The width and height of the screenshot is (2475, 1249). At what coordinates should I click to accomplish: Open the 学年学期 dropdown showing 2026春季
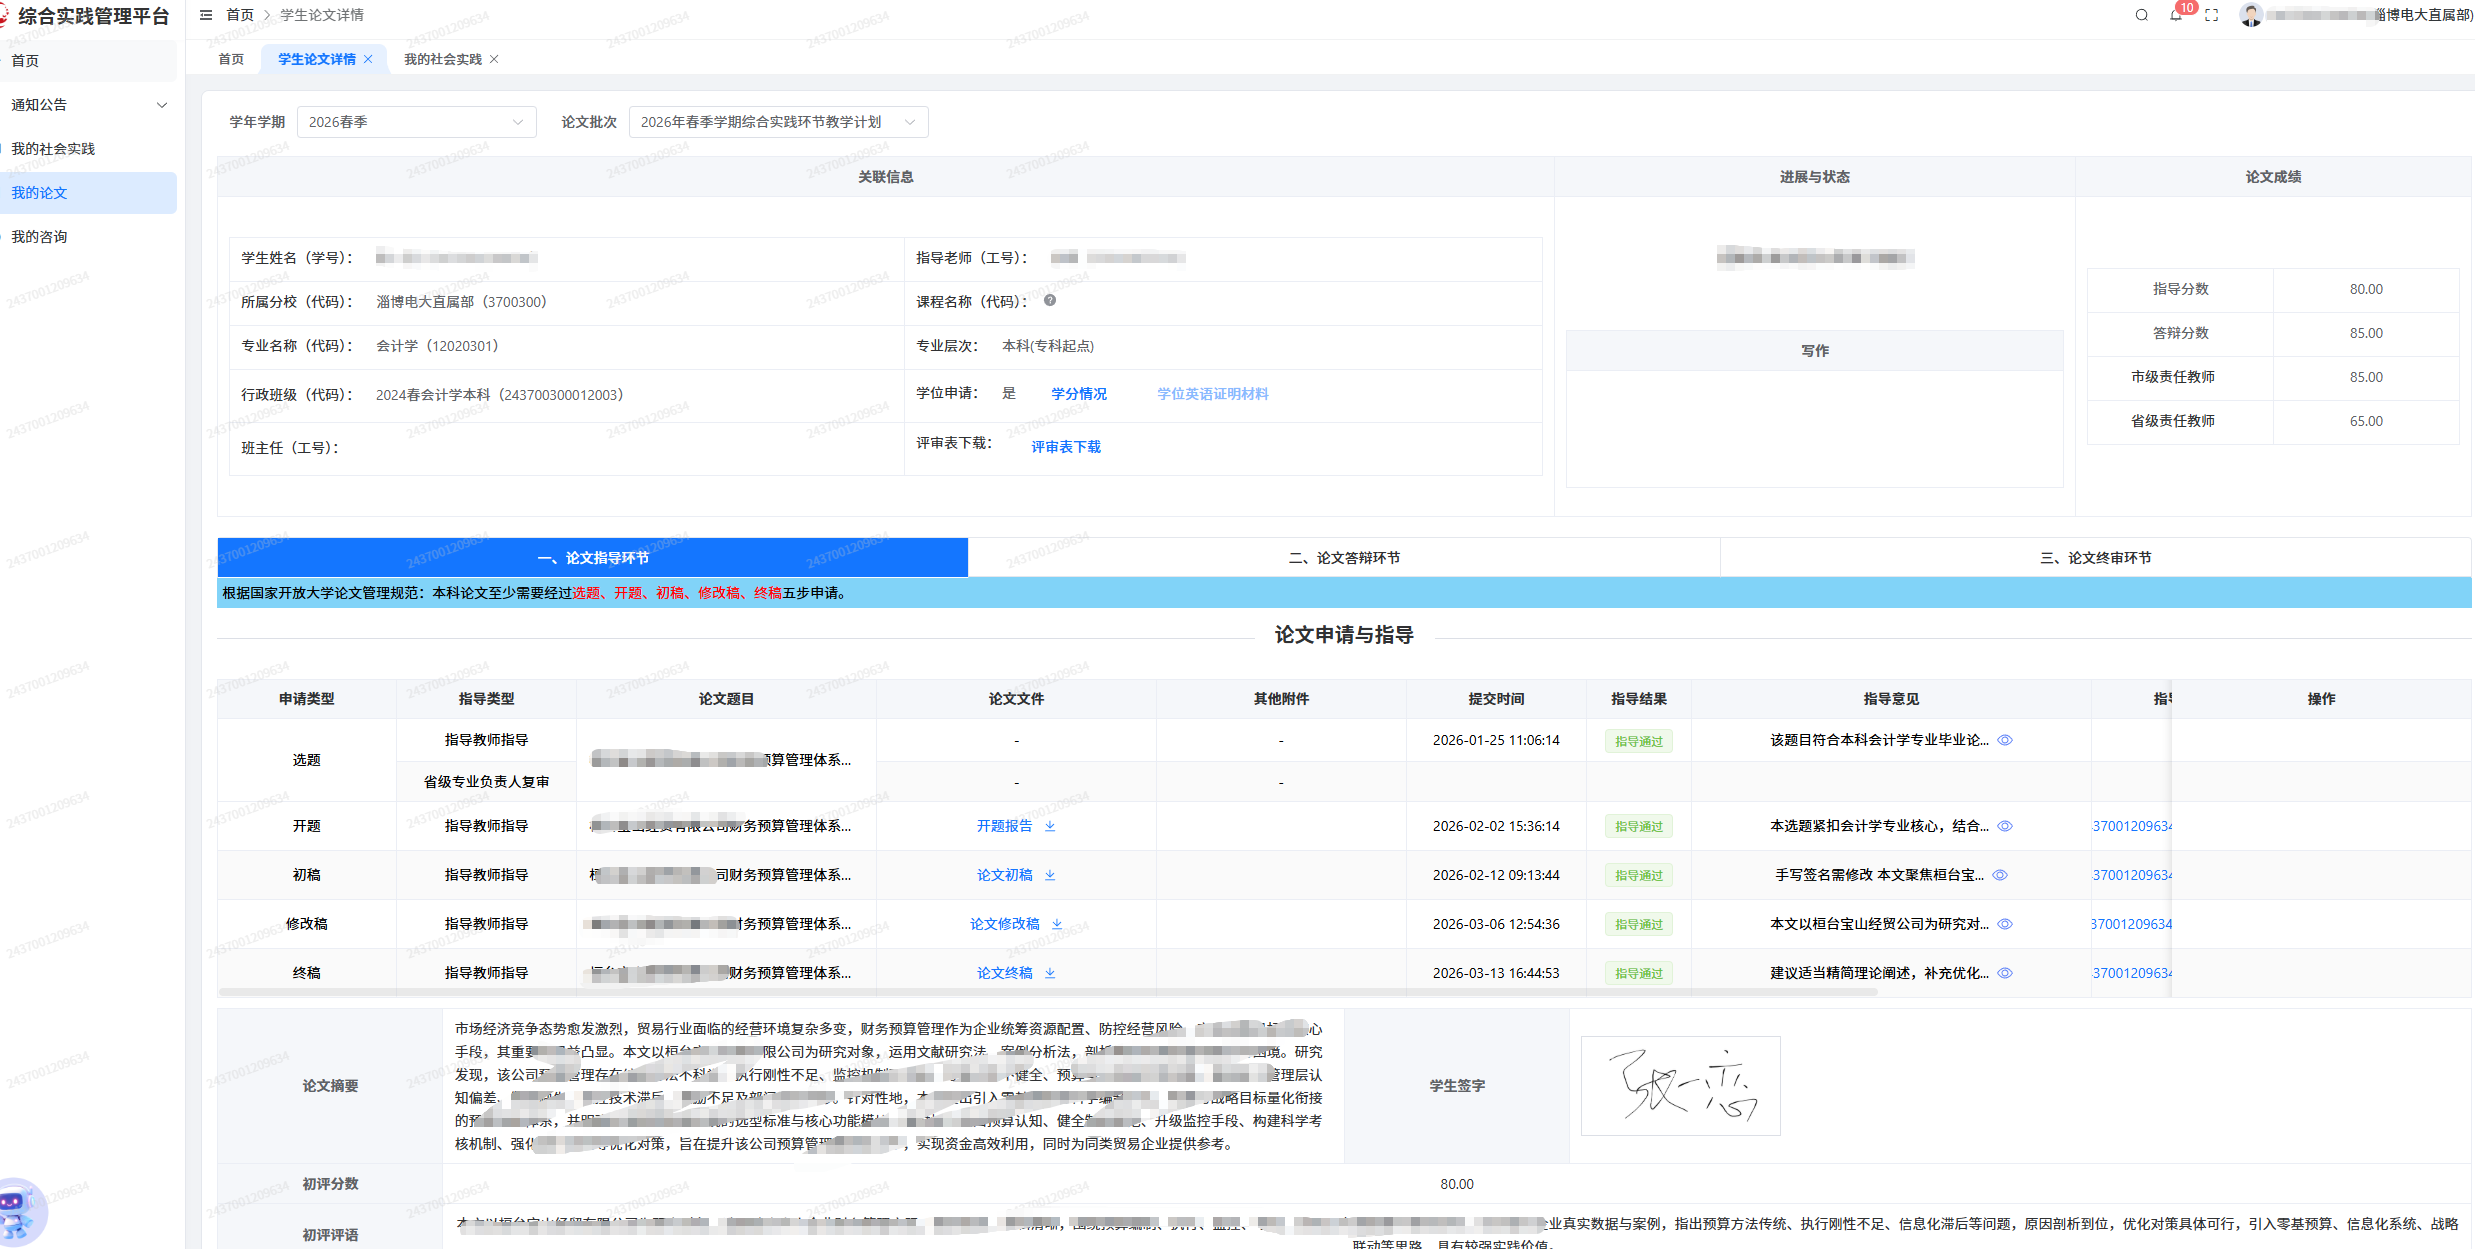tap(416, 122)
